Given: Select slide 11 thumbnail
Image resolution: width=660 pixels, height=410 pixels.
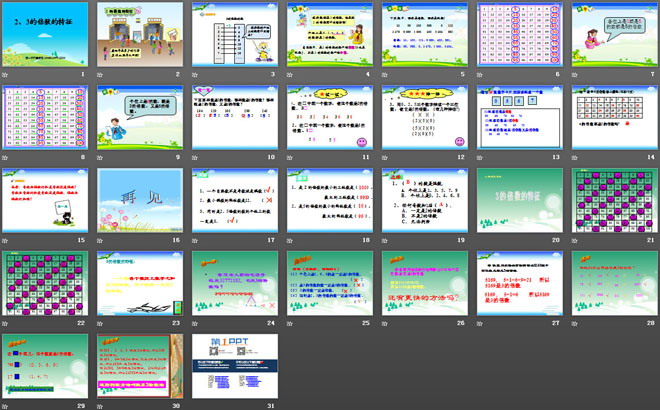Looking at the screenshot, I should pyautogui.click(x=330, y=117).
